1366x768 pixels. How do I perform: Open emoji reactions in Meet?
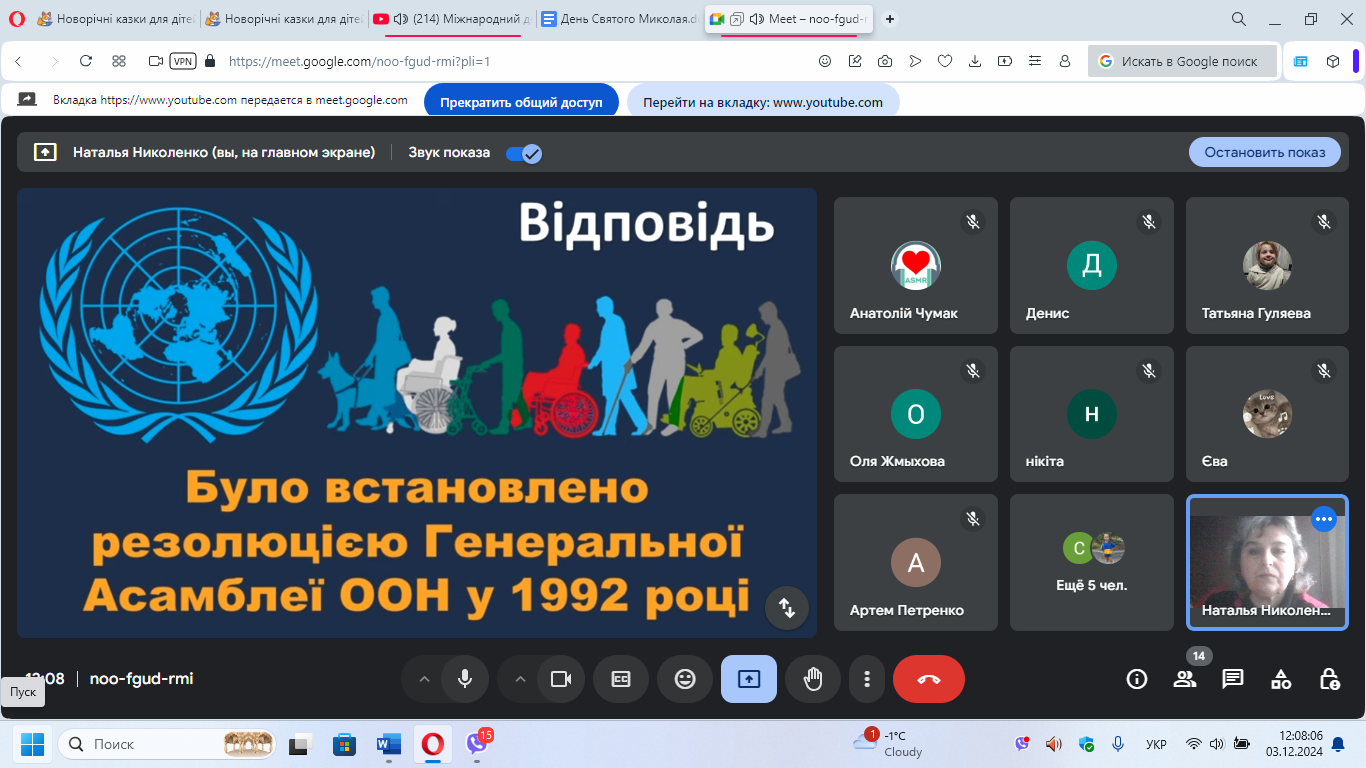(x=685, y=679)
